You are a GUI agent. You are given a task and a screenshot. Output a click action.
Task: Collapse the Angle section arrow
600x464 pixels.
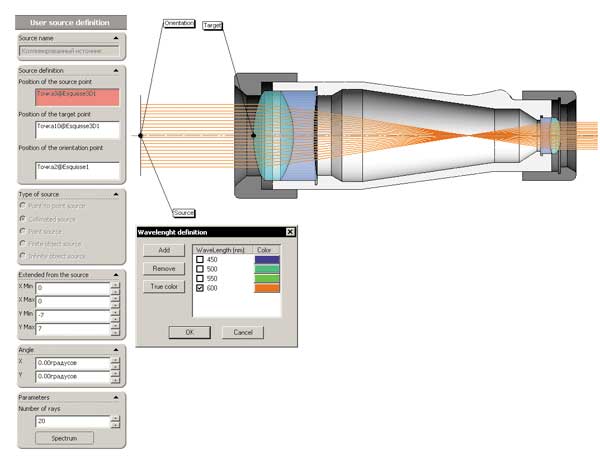pos(119,349)
